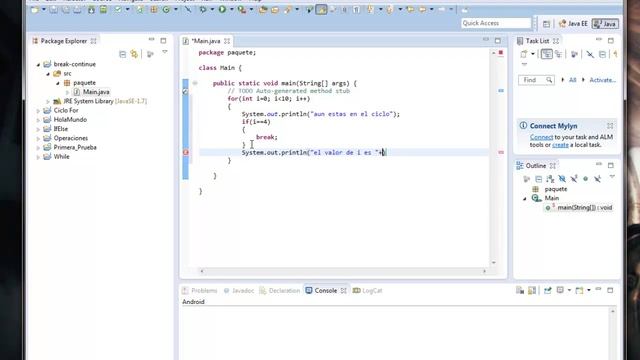Click the Connect link in Mylyn
This screenshot has height=360, width=640.
541,137
